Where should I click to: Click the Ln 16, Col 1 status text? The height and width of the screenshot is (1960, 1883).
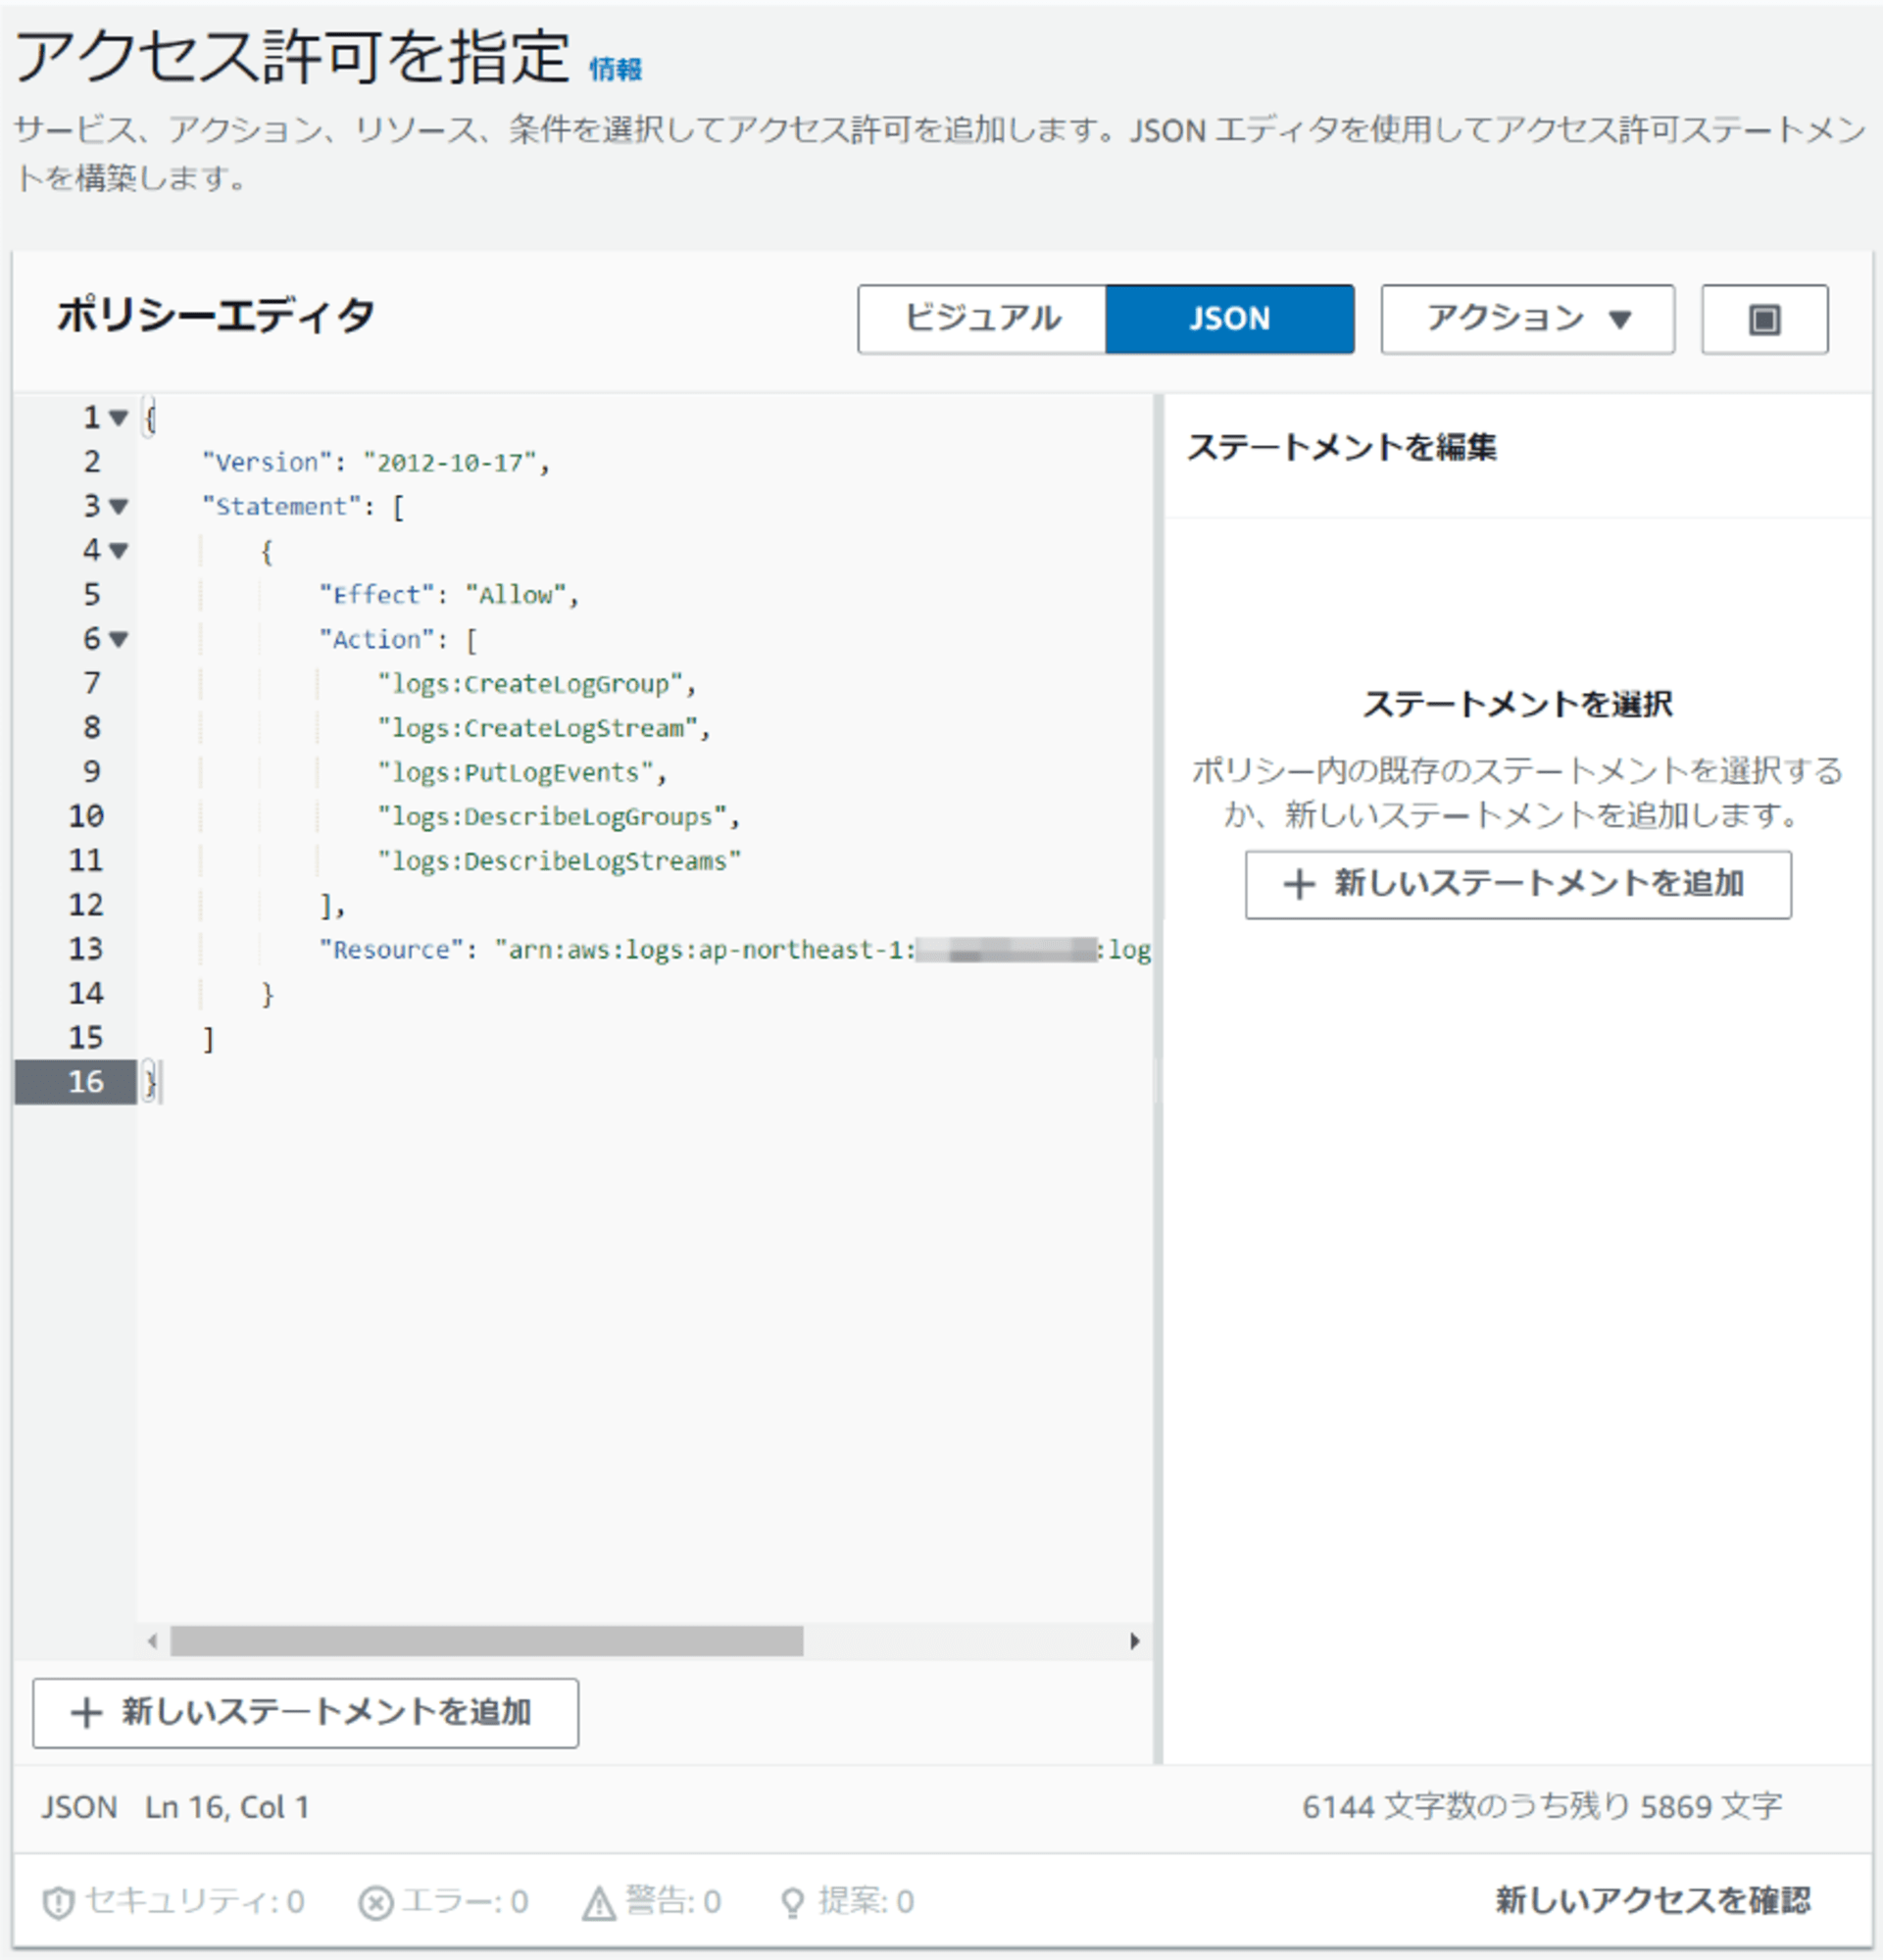pyautogui.click(x=227, y=1807)
